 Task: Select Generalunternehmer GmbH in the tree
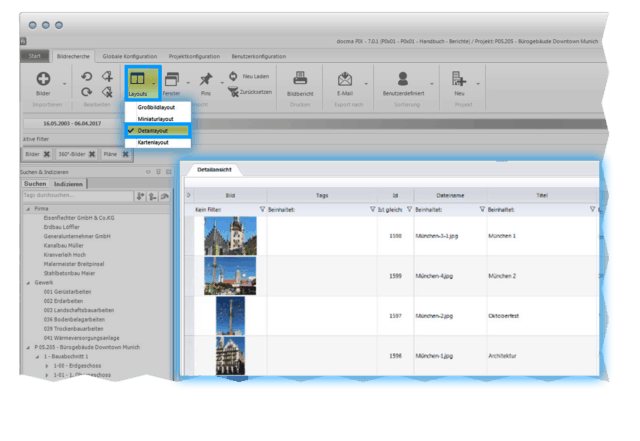pyautogui.click(x=77, y=236)
